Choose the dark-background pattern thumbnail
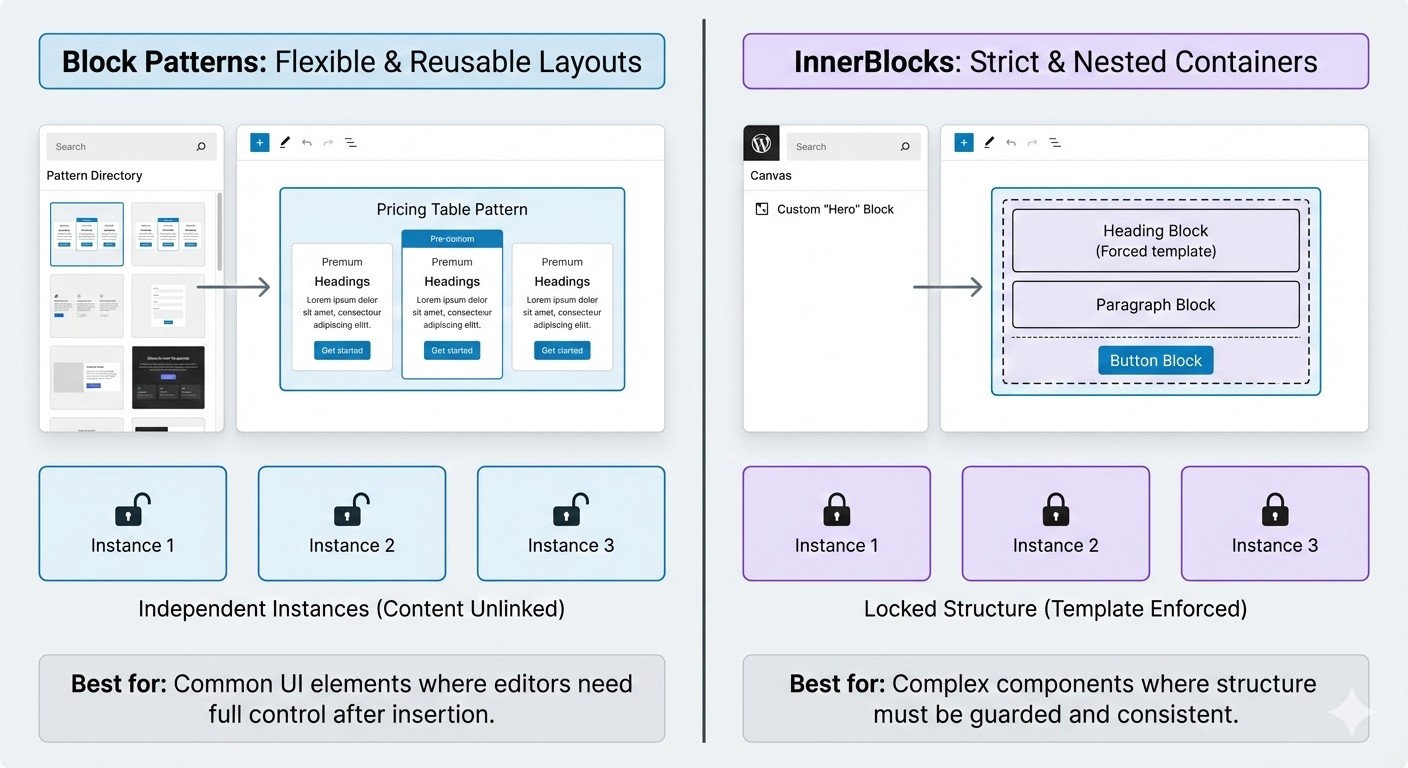This screenshot has height=768, width=1408. pos(168,377)
